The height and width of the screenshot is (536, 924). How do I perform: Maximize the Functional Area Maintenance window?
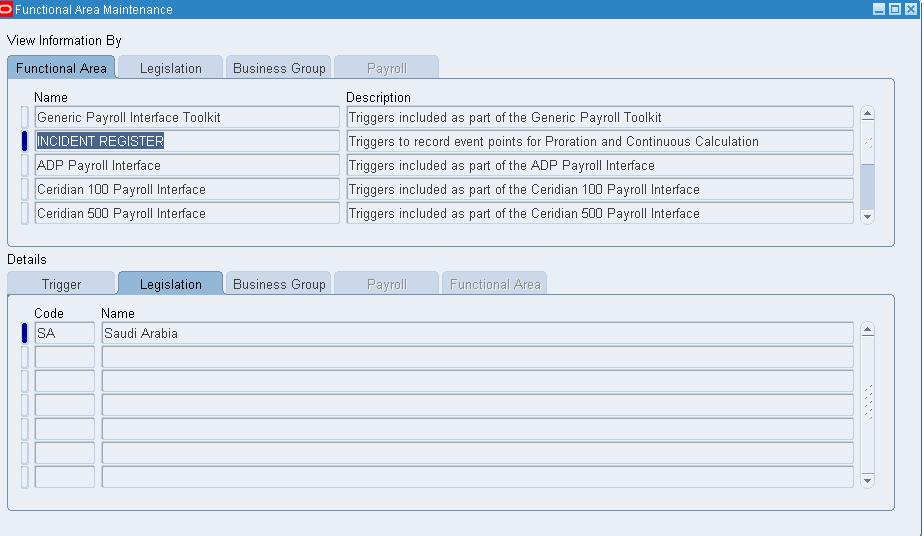(895, 9)
